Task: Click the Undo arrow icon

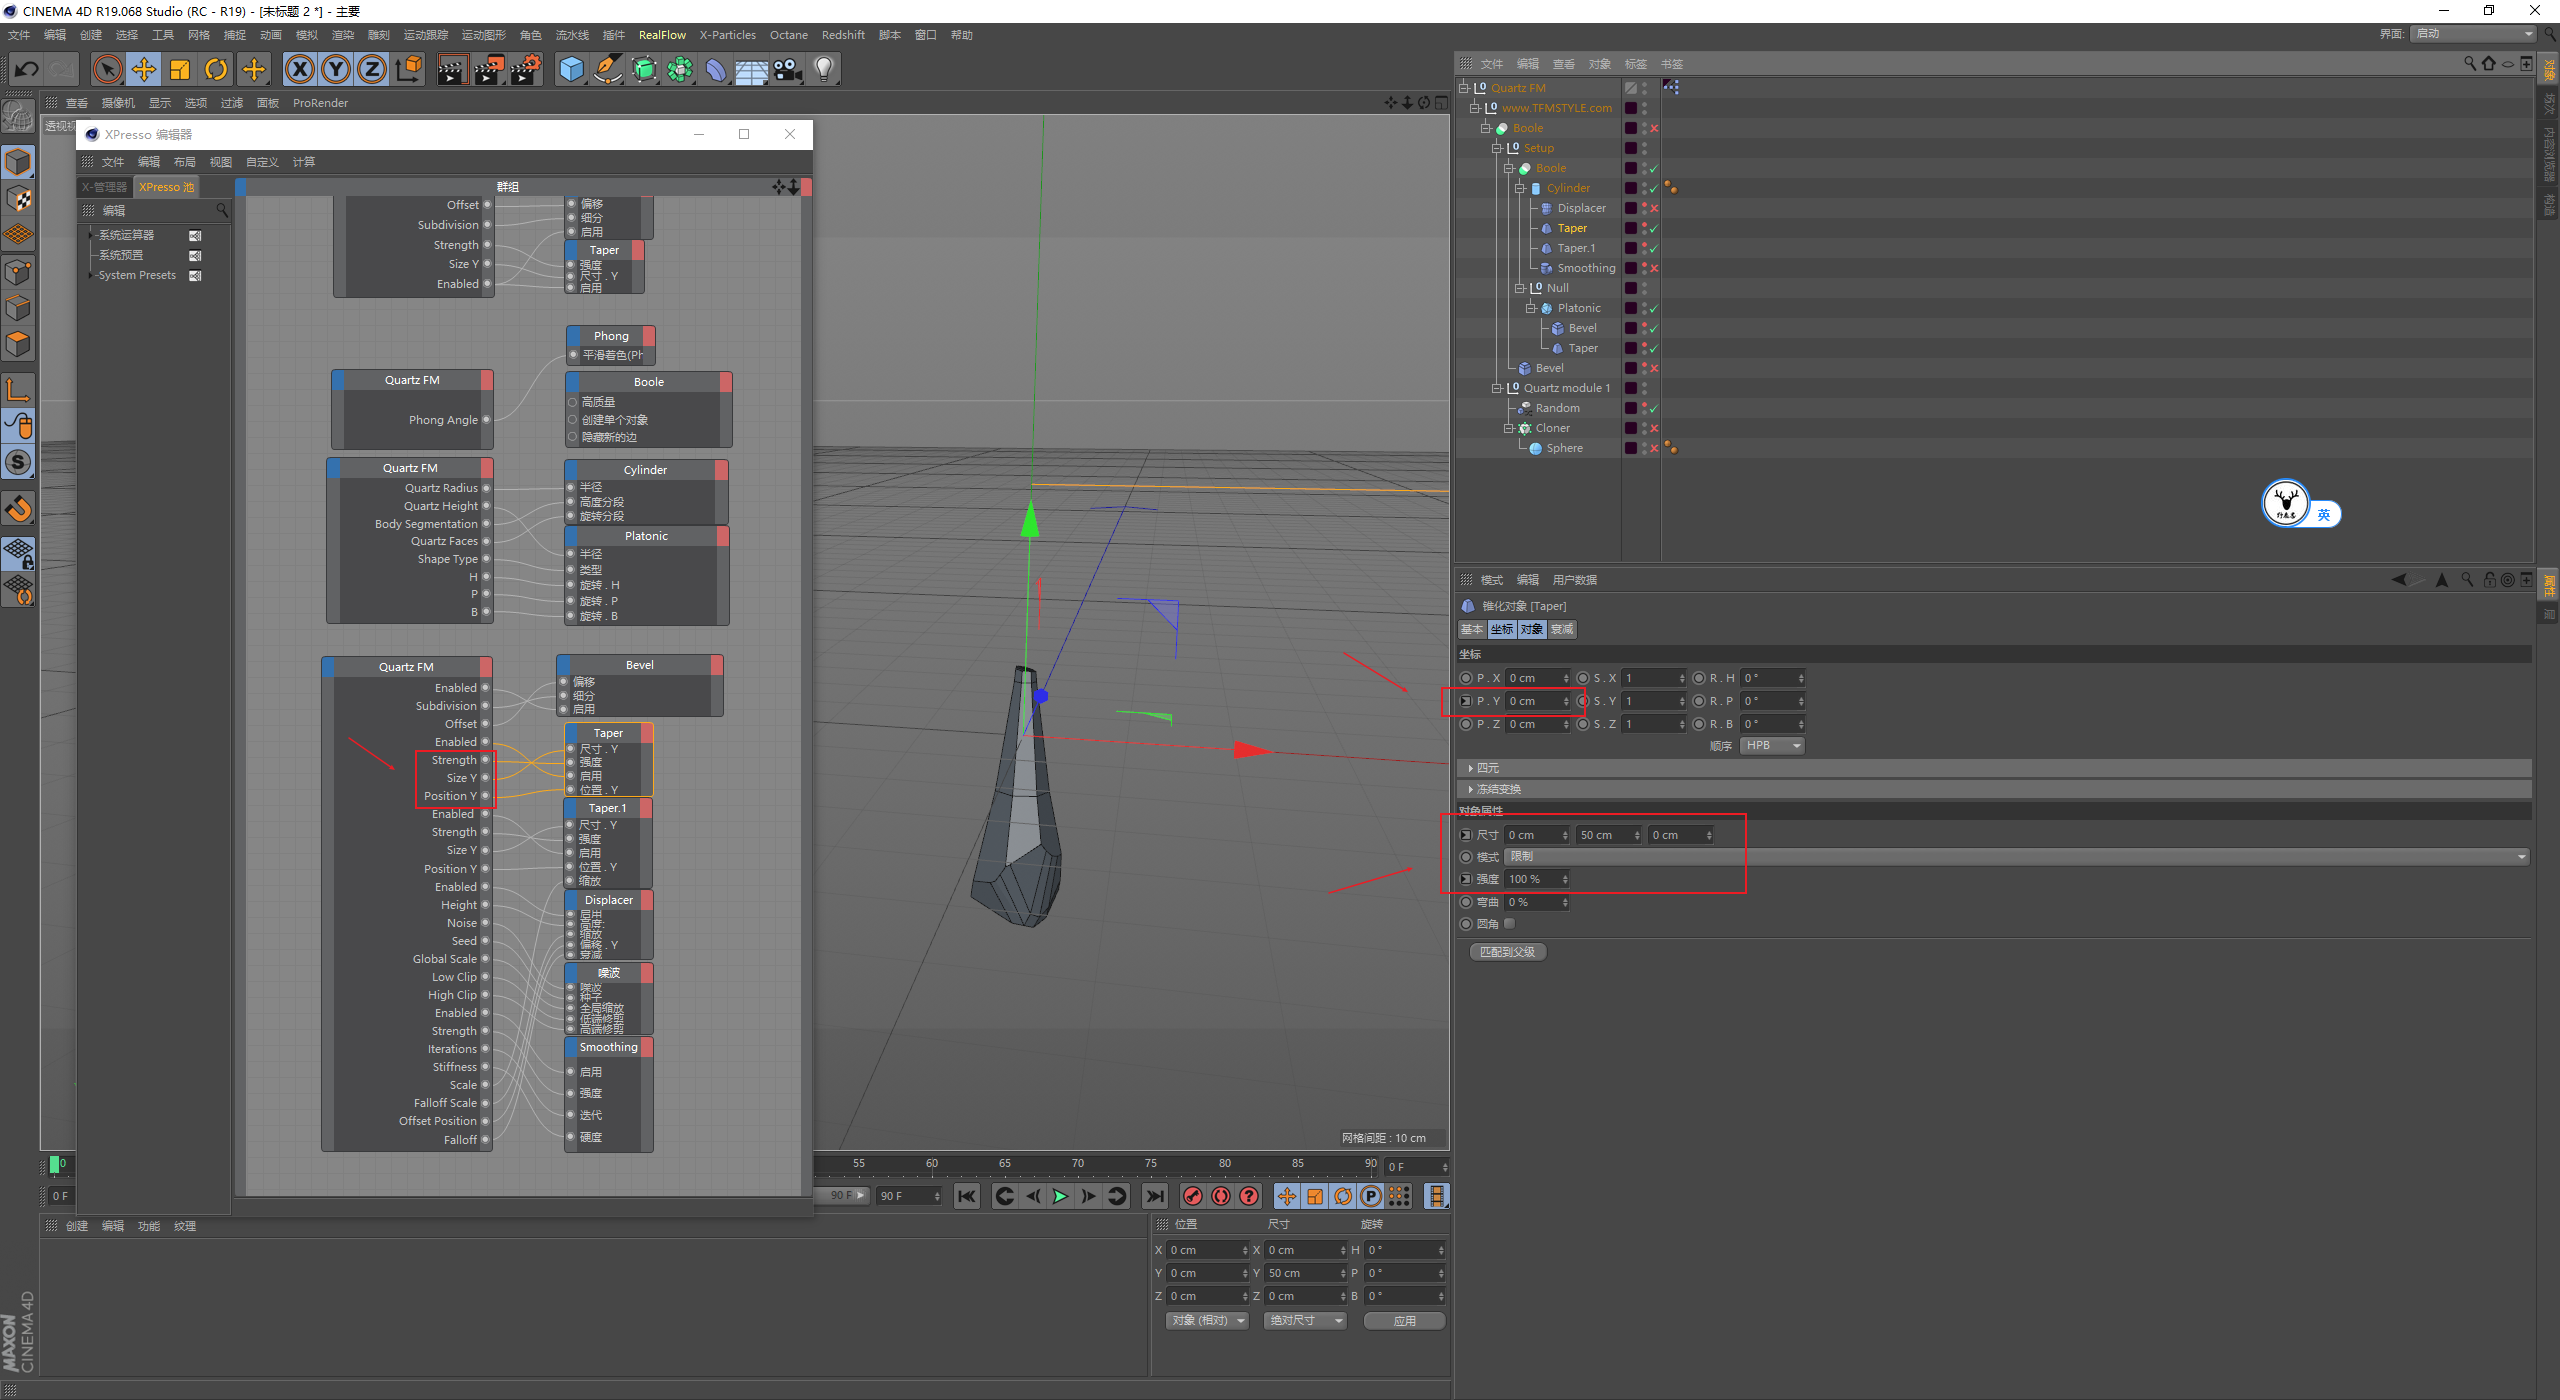Action: click(x=27, y=69)
